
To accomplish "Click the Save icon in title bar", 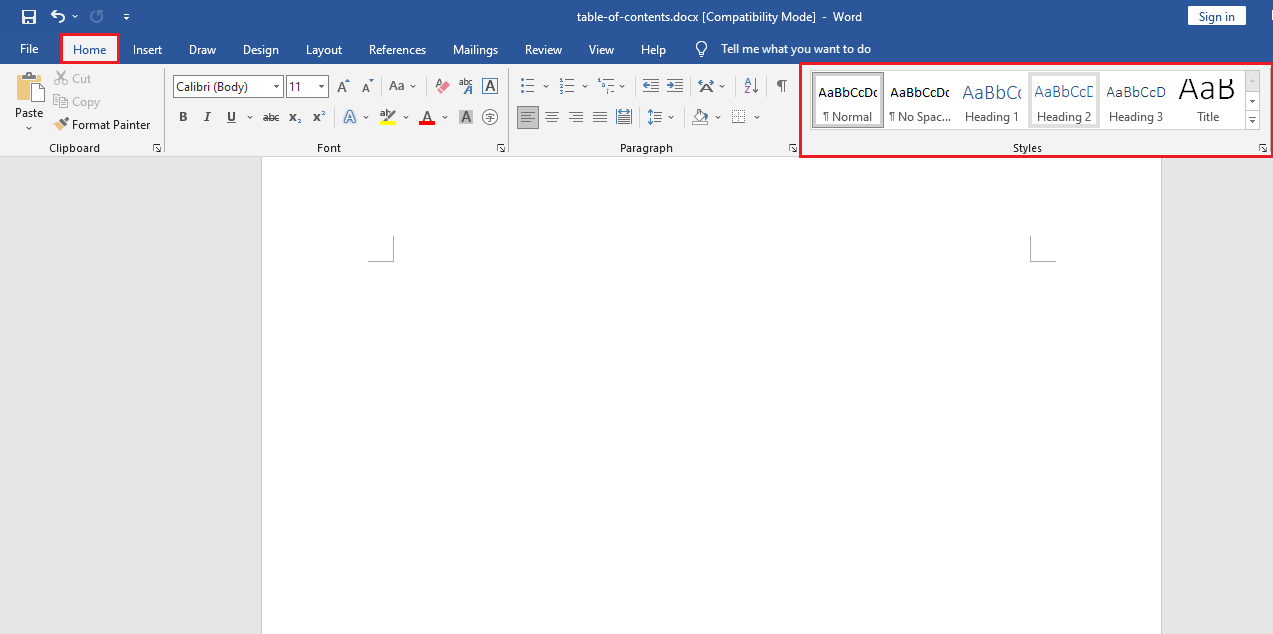I will tap(29, 17).
